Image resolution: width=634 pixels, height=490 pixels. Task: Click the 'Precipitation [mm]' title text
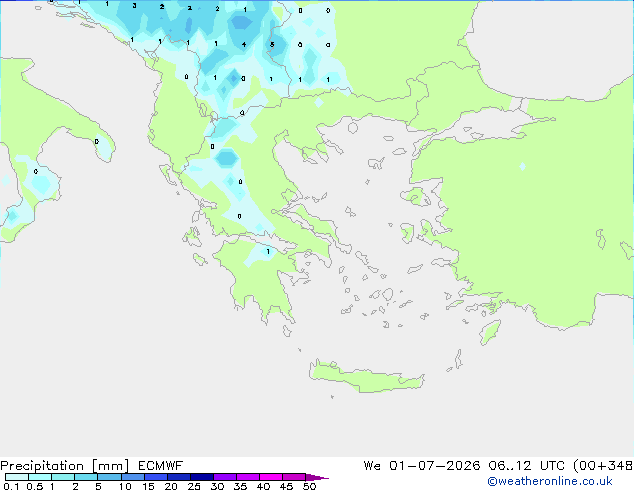65,466
